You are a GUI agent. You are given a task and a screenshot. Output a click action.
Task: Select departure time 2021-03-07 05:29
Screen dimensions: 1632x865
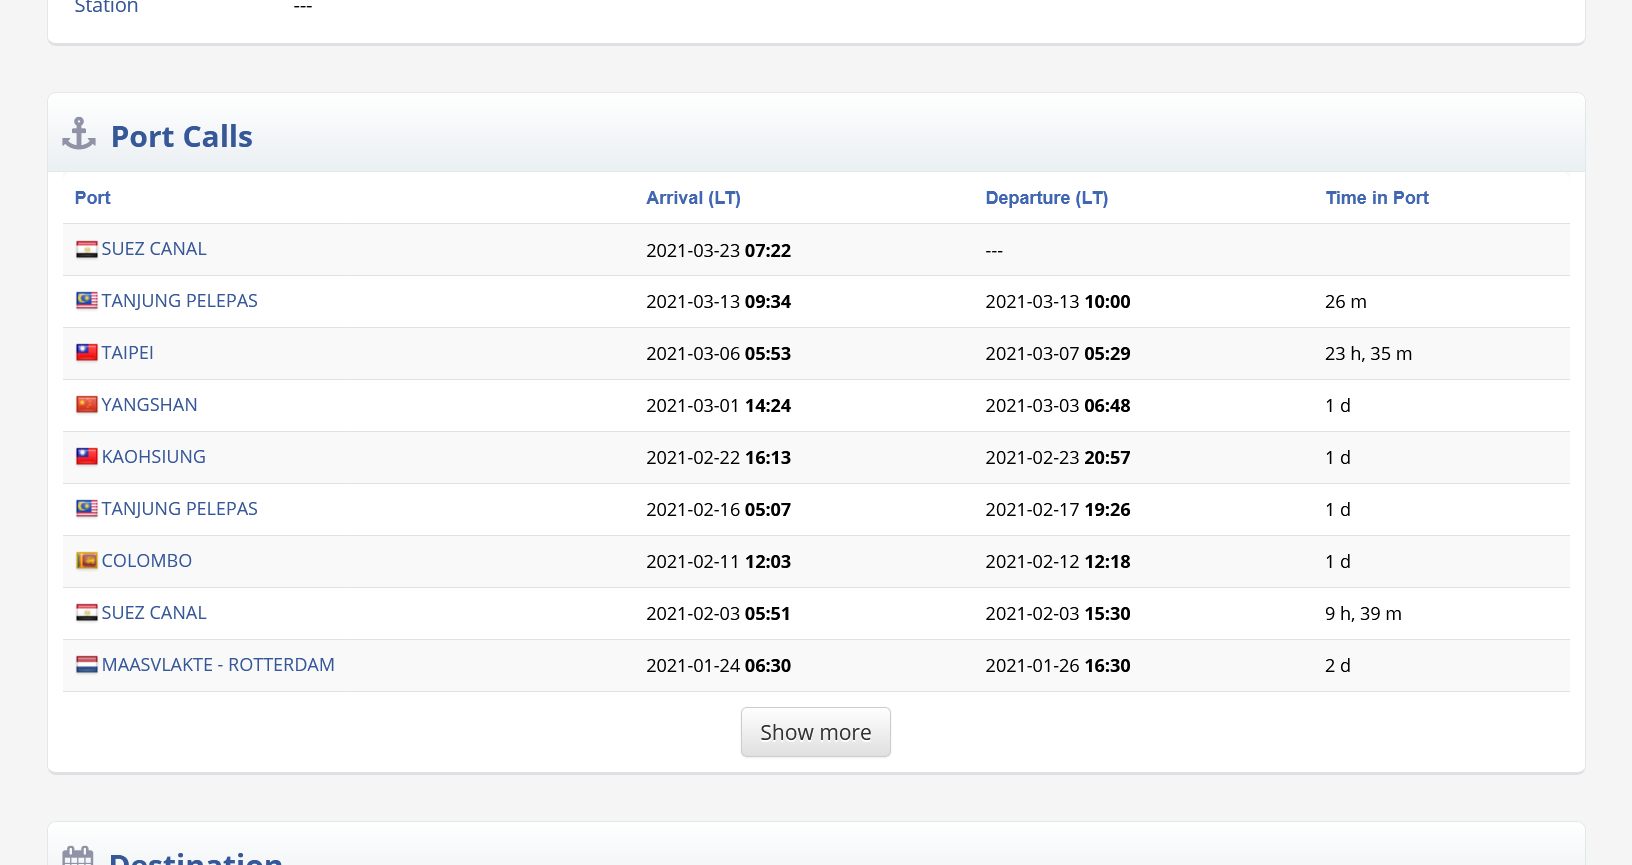pos(1058,354)
